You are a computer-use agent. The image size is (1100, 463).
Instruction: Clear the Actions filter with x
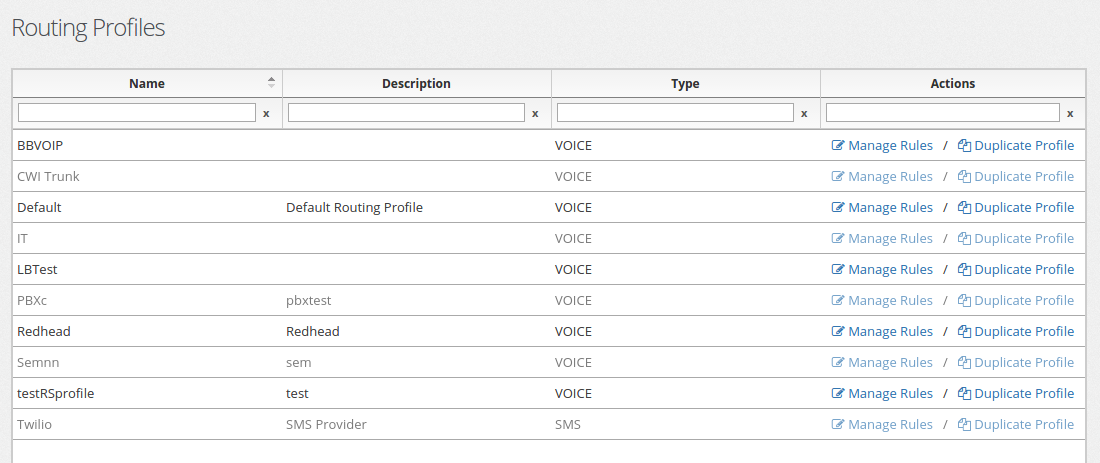(x=1070, y=113)
